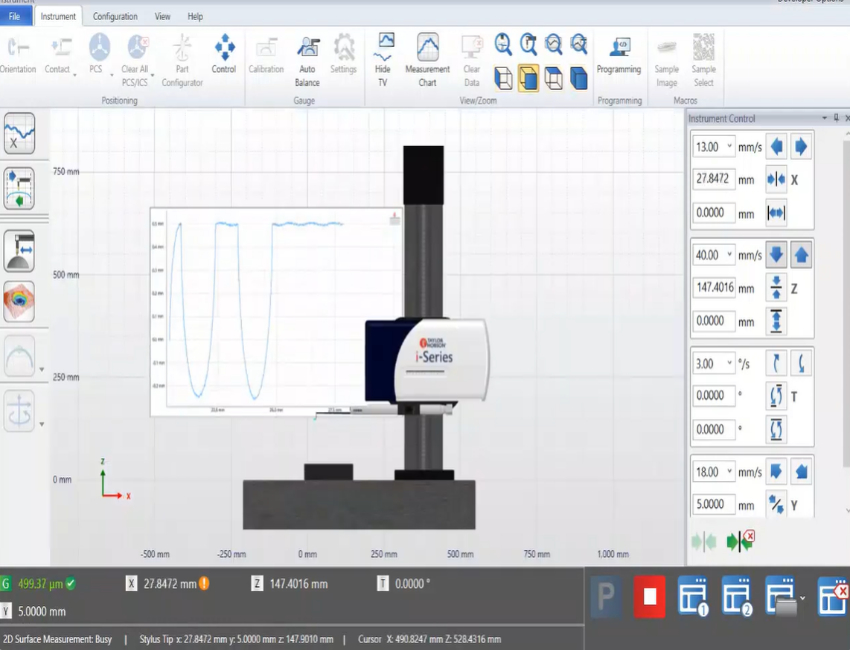
Task: Open the Y speed 18.00 dropdown
Action: [x=730, y=472]
